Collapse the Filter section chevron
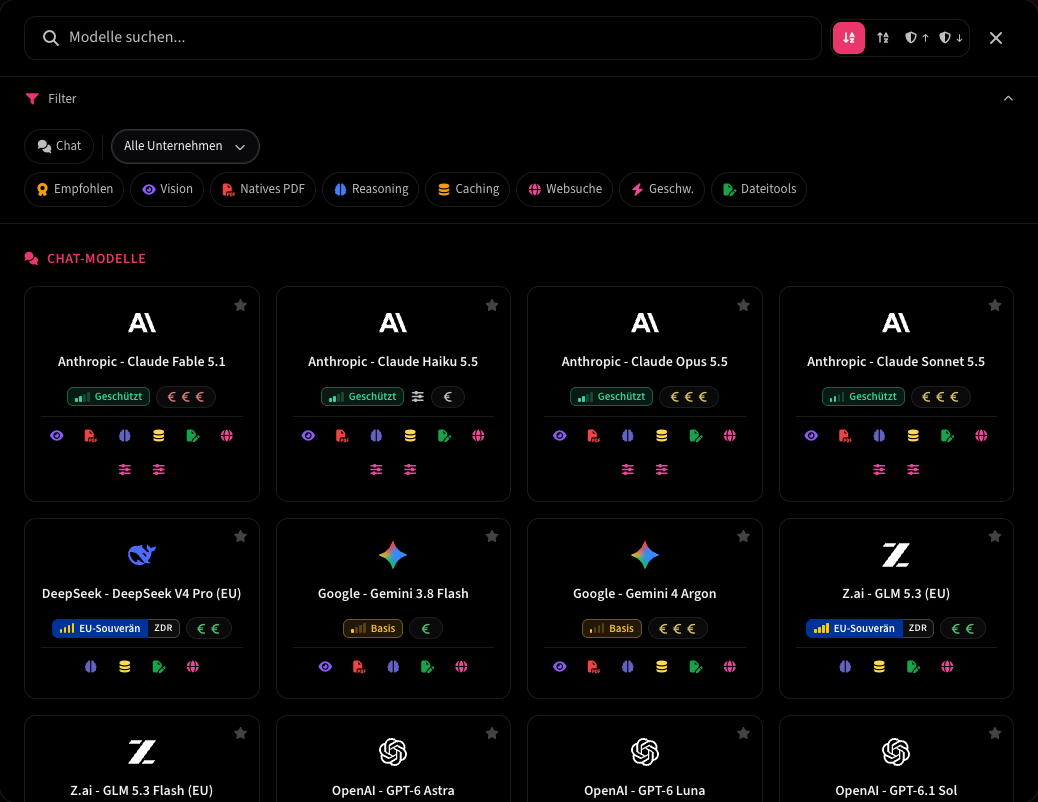This screenshot has height=802, width=1038. pyautogui.click(x=1008, y=99)
